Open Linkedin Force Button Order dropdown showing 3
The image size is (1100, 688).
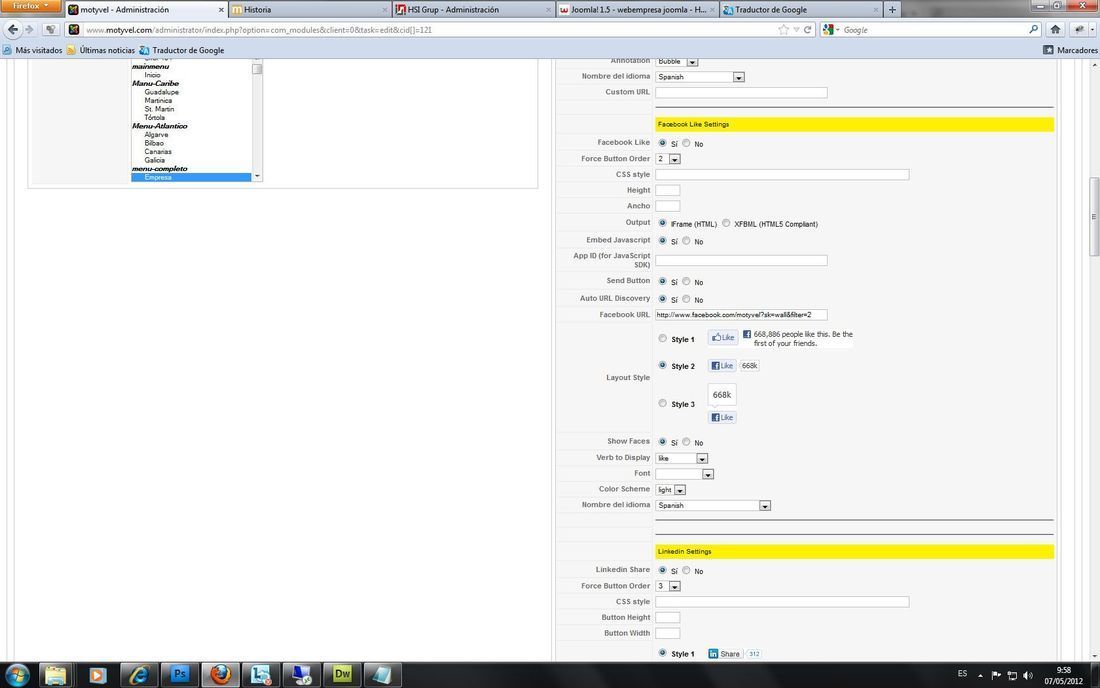point(668,586)
